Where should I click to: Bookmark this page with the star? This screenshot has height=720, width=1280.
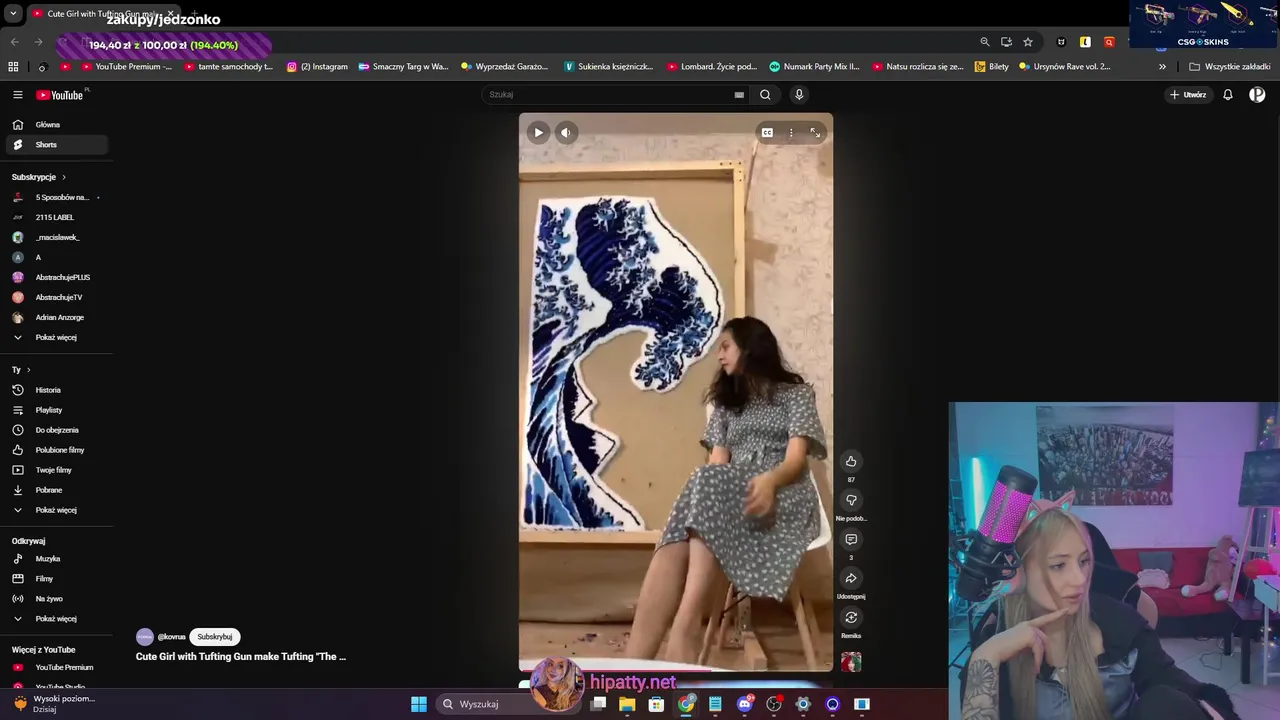click(1028, 42)
